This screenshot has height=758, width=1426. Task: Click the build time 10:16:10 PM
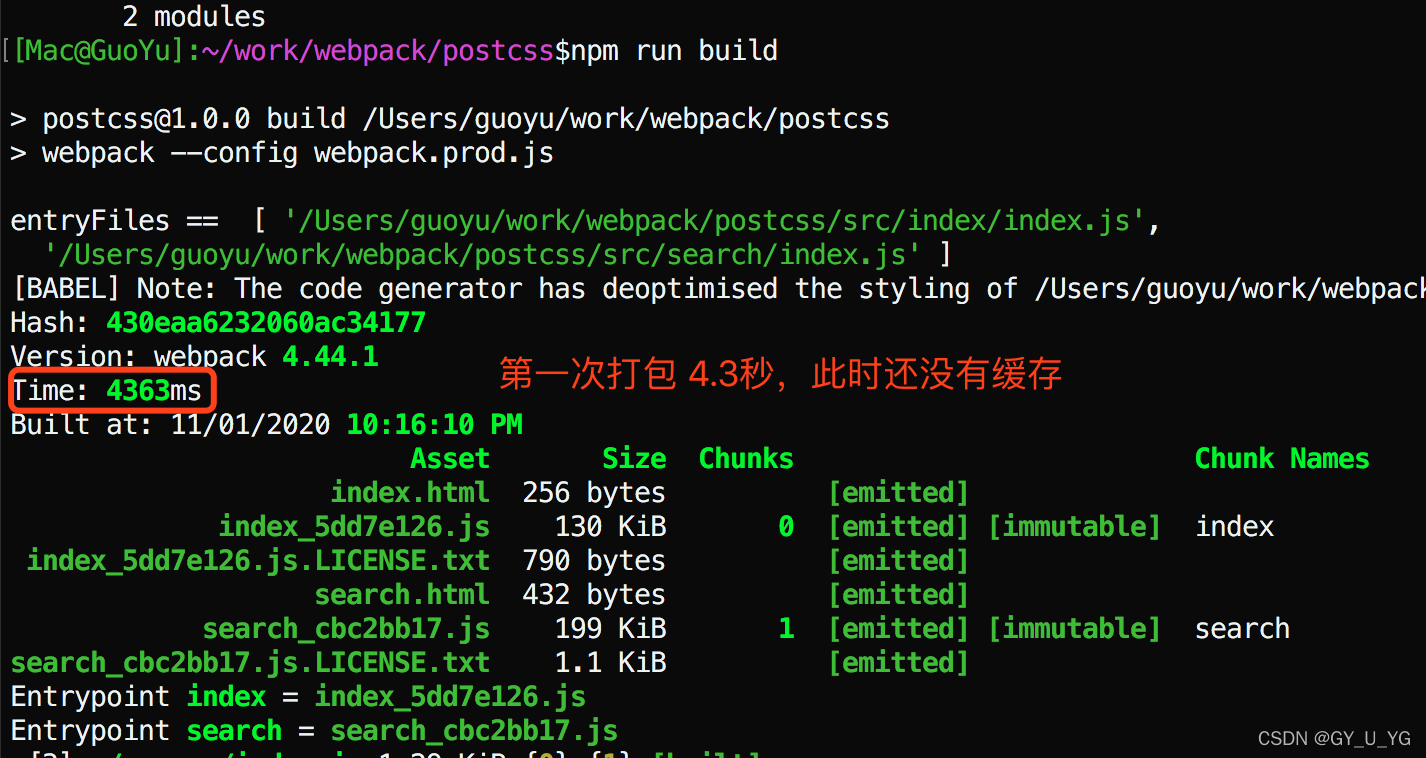point(434,425)
